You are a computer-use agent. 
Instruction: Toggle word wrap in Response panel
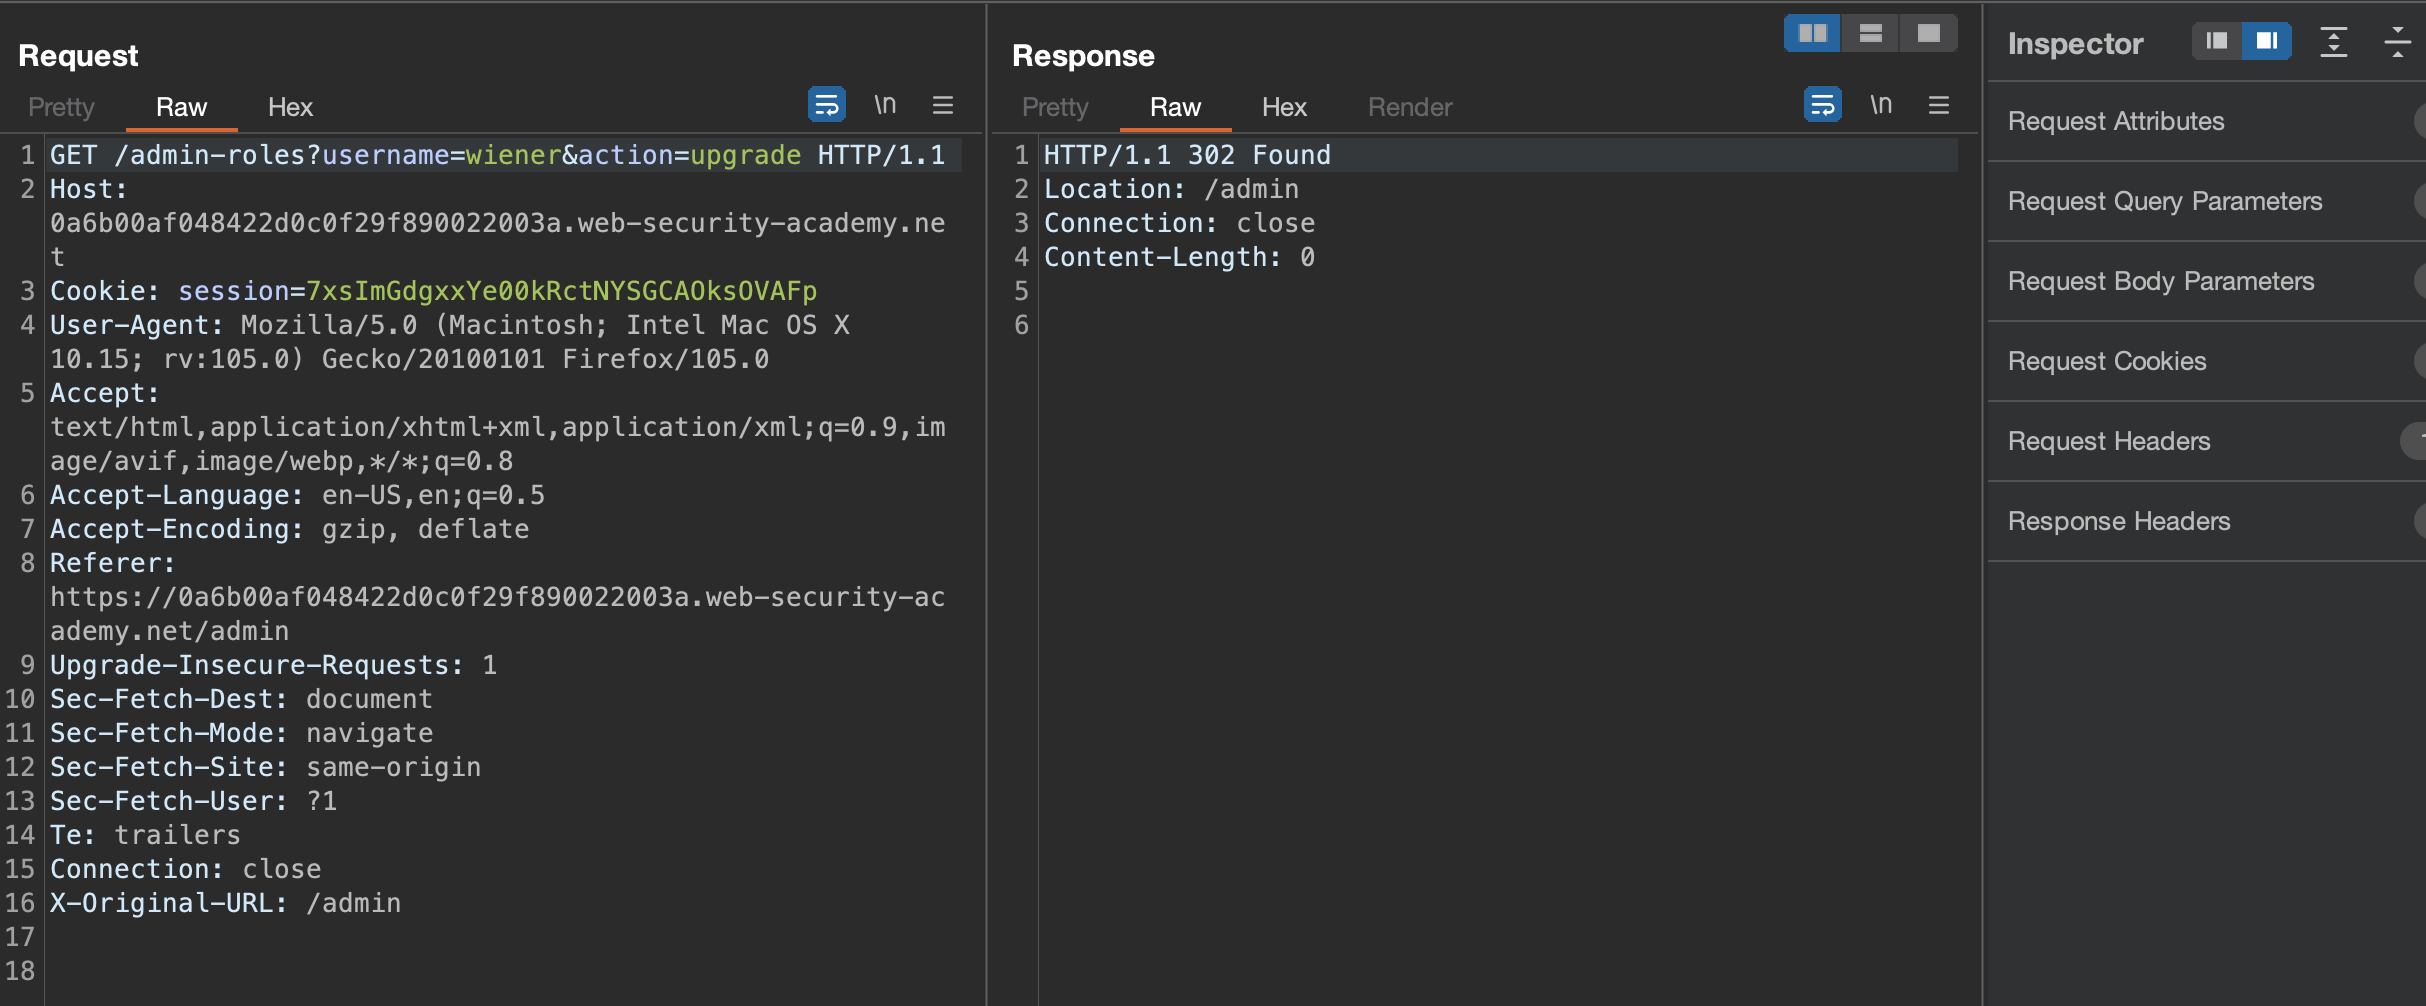tap(1822, 105)
